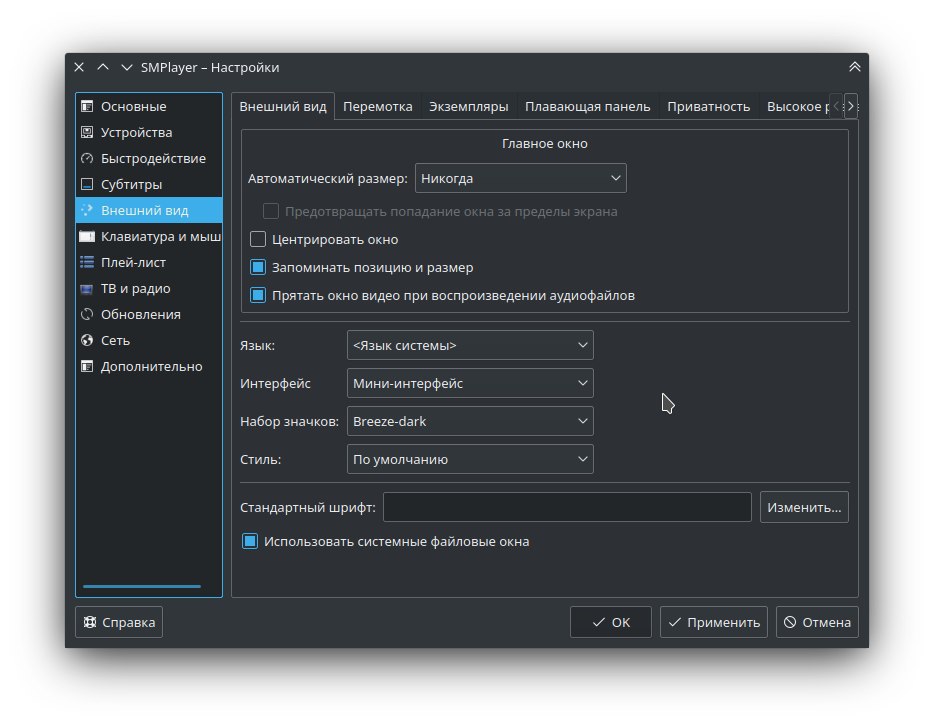
Task: Shade window with up arrow in title bar
Action: (103, 67)
